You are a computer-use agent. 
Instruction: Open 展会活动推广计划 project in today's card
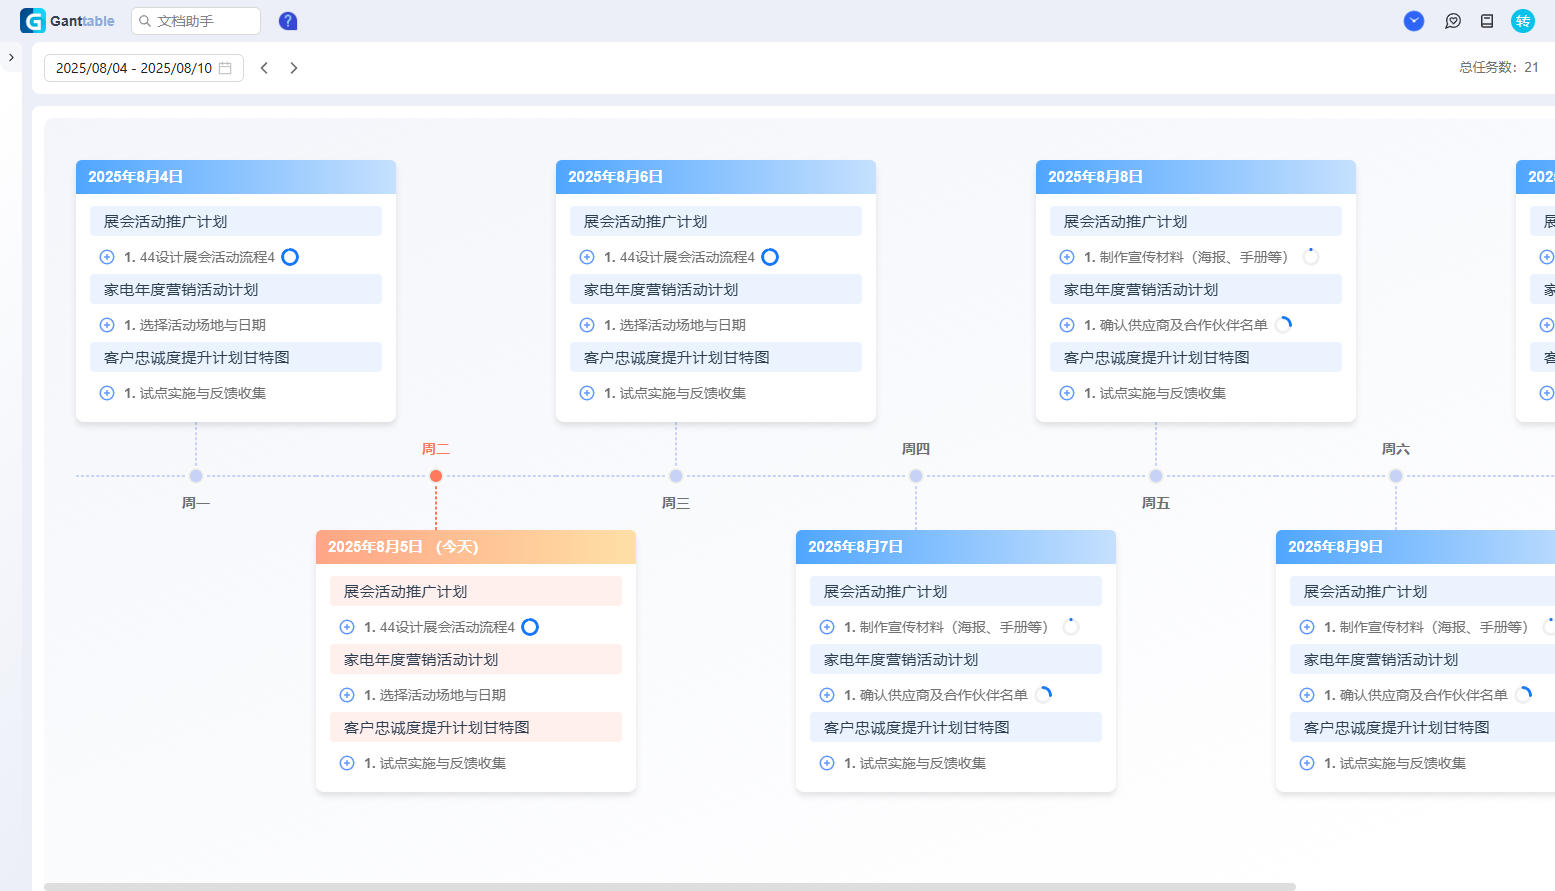coord(476,591)
